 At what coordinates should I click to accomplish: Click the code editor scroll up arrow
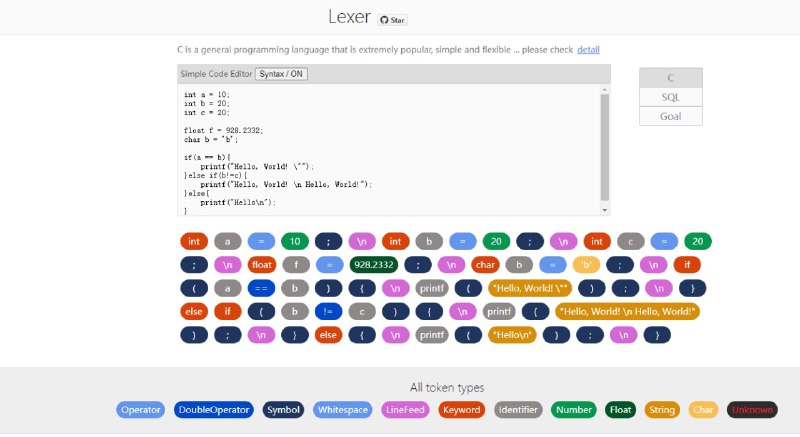[x=604, y=90]
